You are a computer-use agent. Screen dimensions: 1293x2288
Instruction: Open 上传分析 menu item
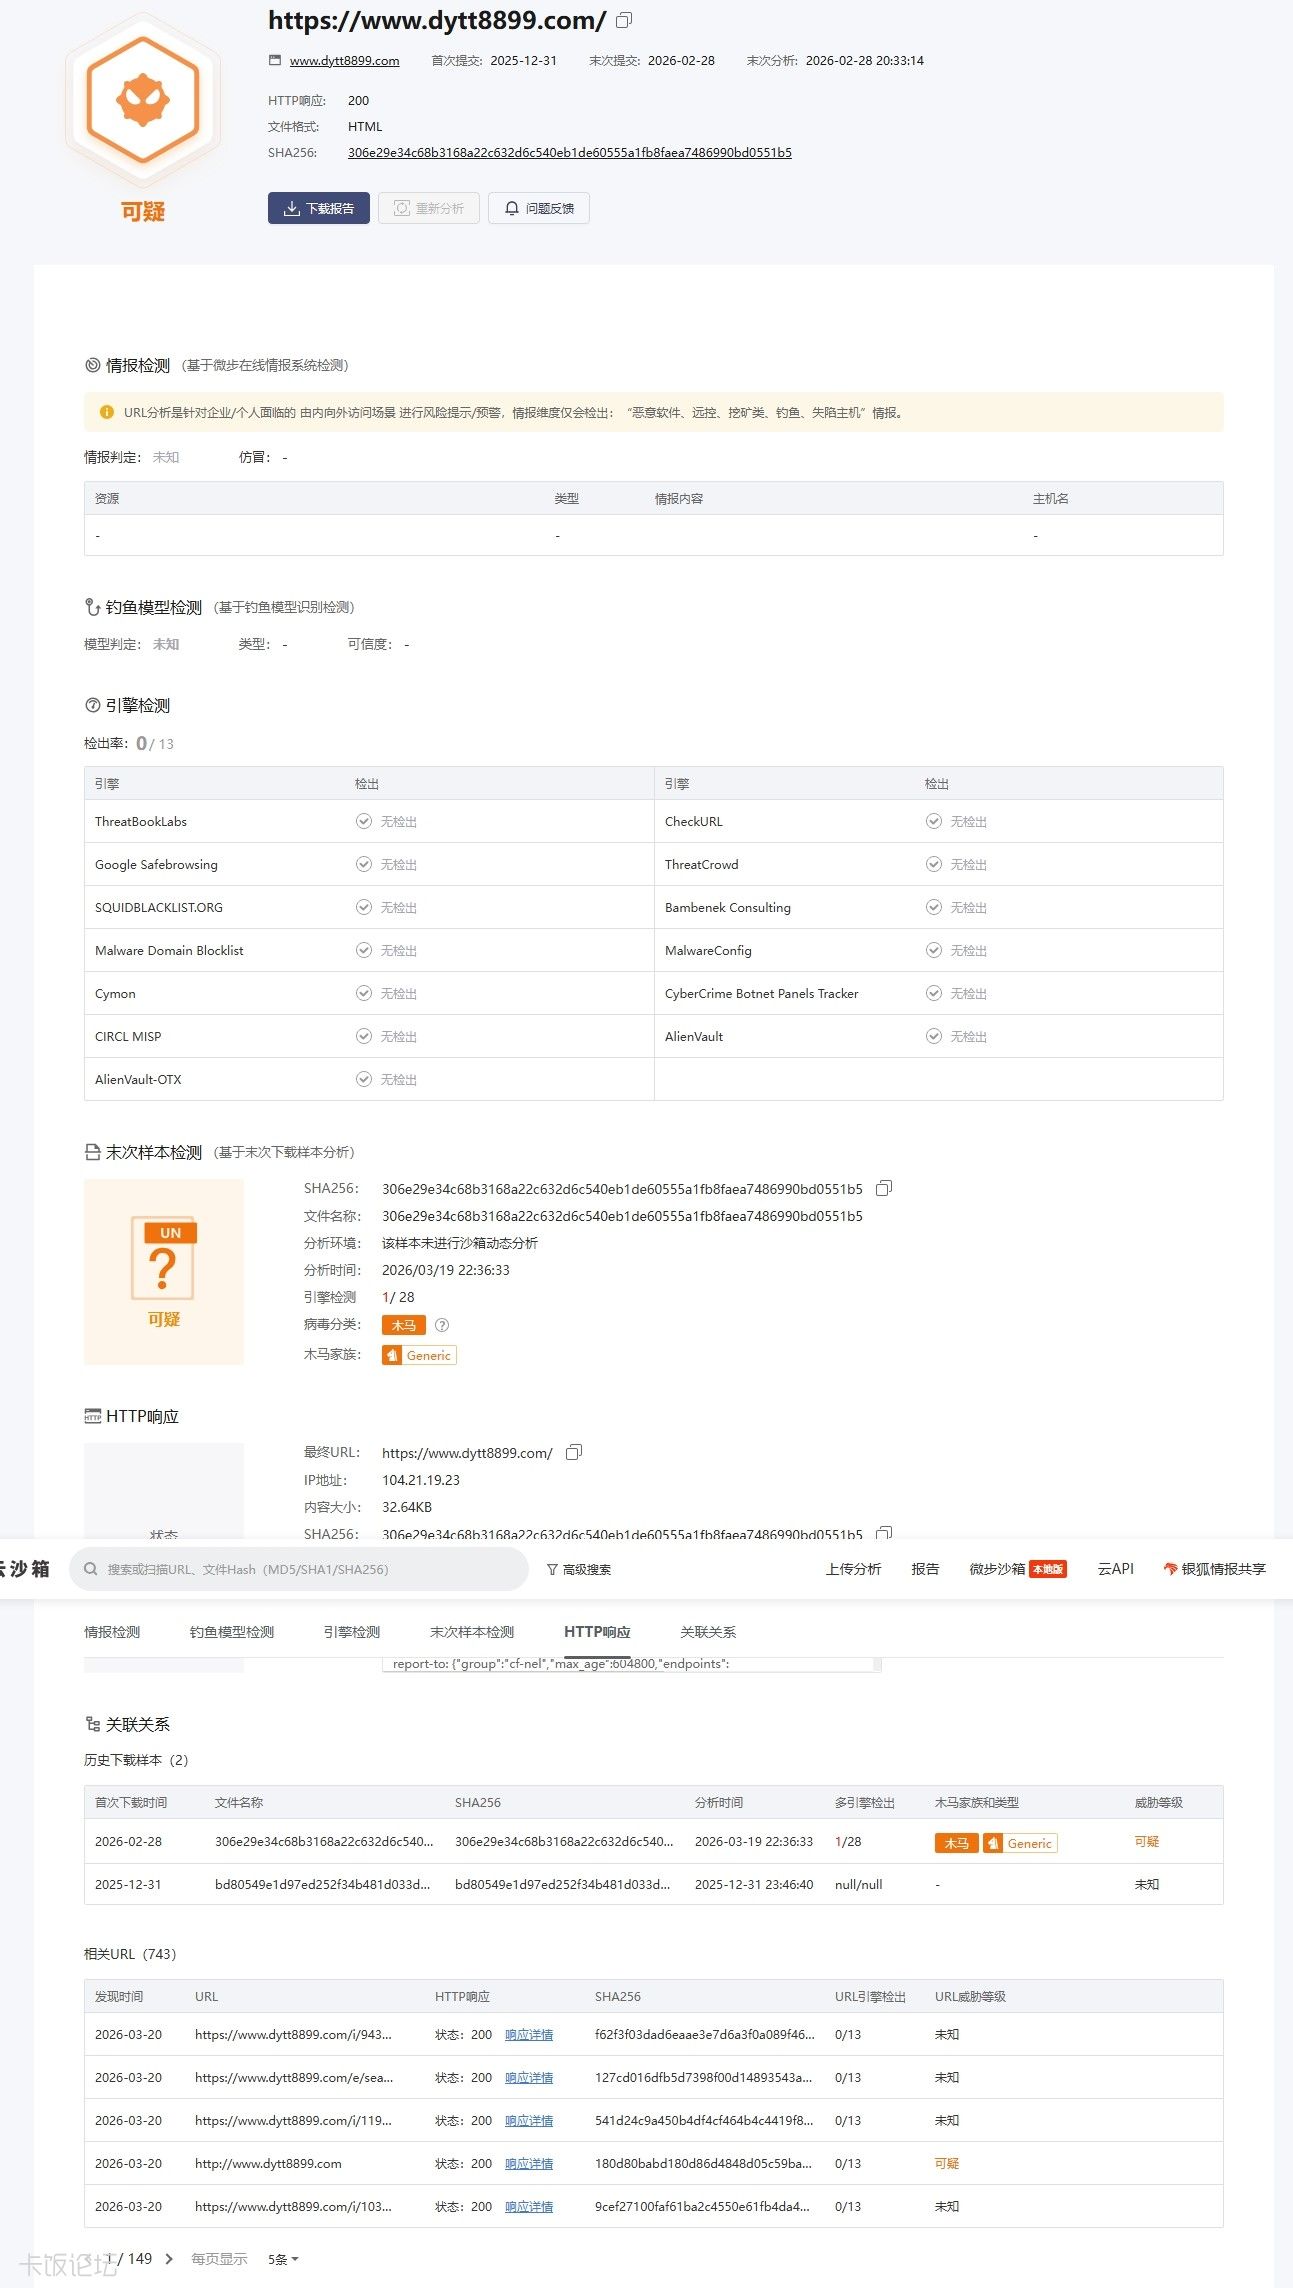point(853,1569)
